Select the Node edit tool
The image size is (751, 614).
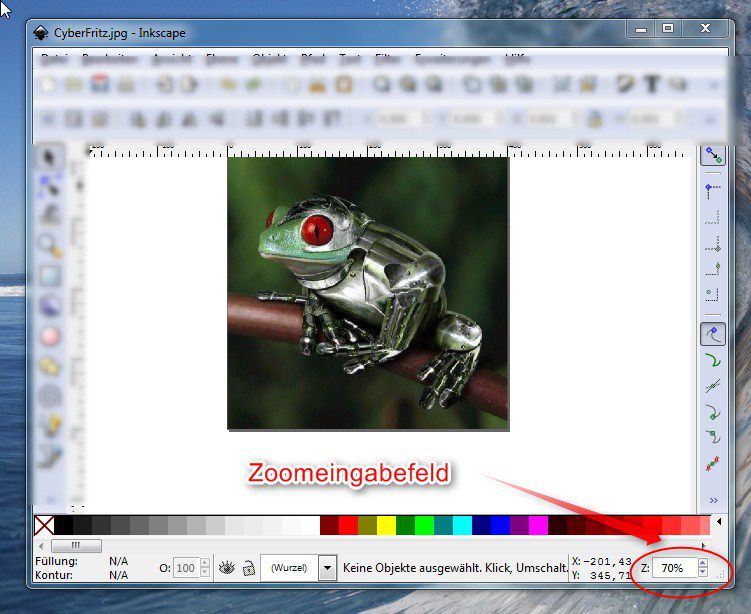click(50, 186)
